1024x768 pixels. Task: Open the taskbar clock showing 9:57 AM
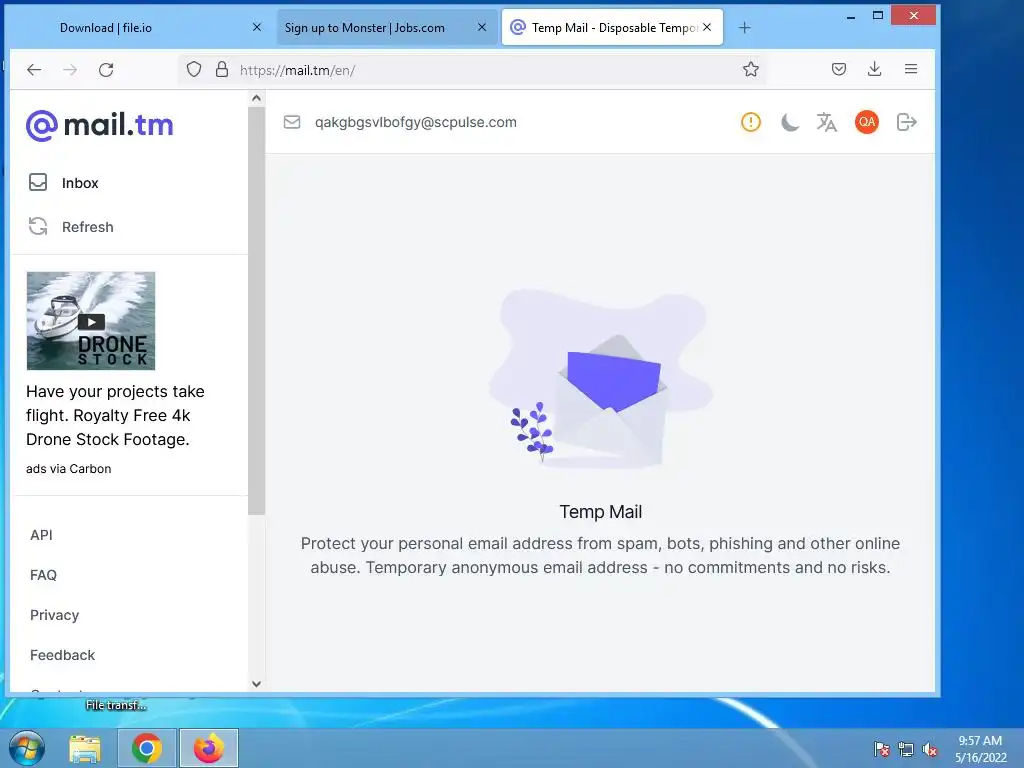click(x=980, y=749)
